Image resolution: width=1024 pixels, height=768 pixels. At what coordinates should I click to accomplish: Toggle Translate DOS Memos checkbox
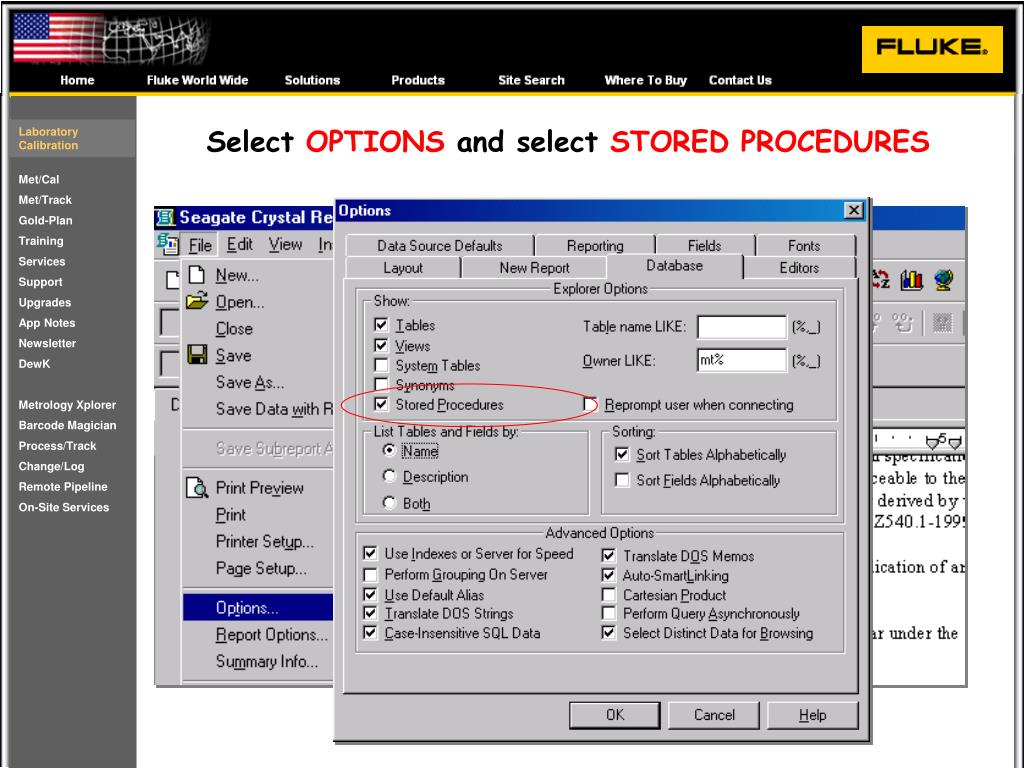pos(609,556)
